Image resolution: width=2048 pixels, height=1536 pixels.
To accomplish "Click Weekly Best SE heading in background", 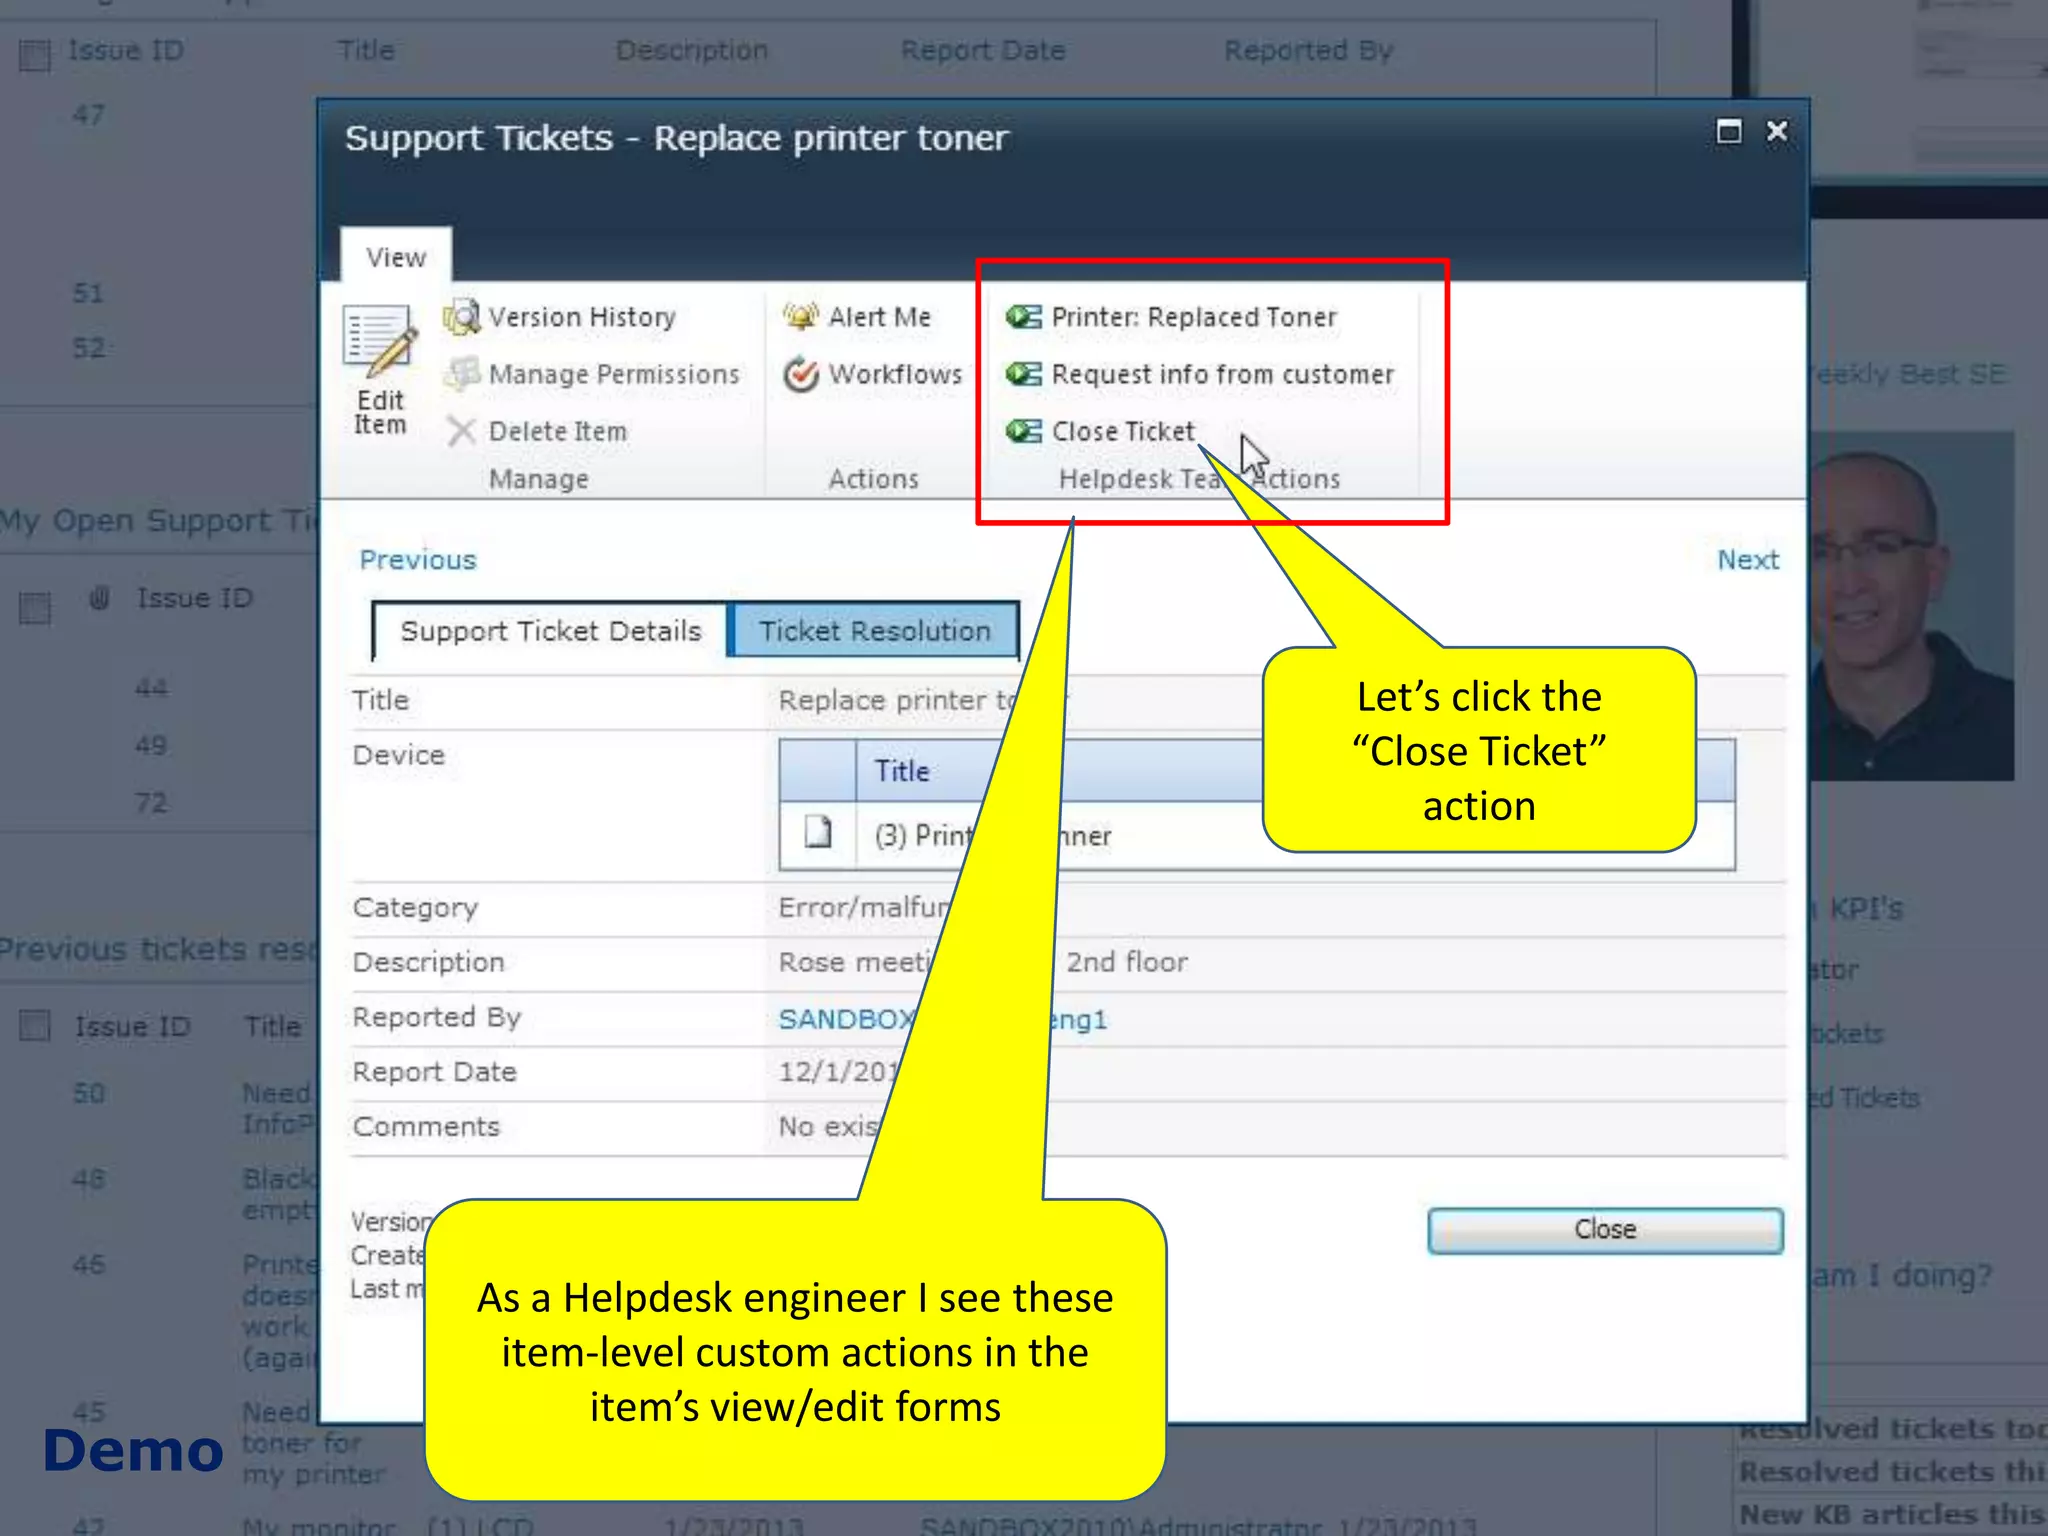I will pyautogui.click(x=1908, y=374).
